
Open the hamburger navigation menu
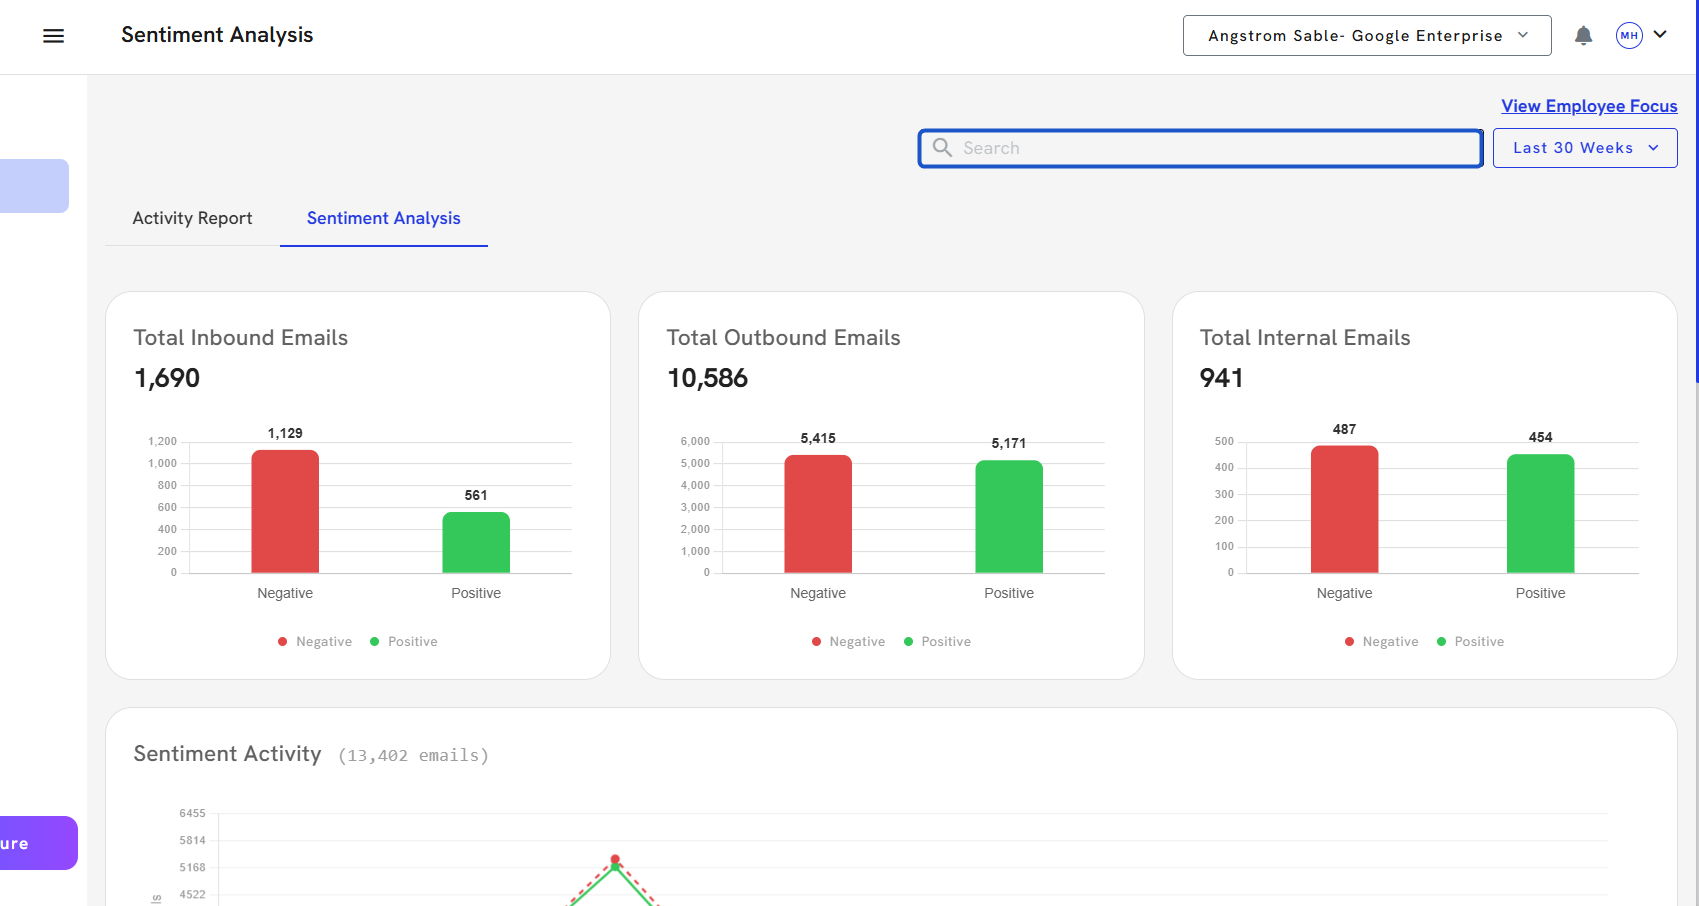[54, 36]
